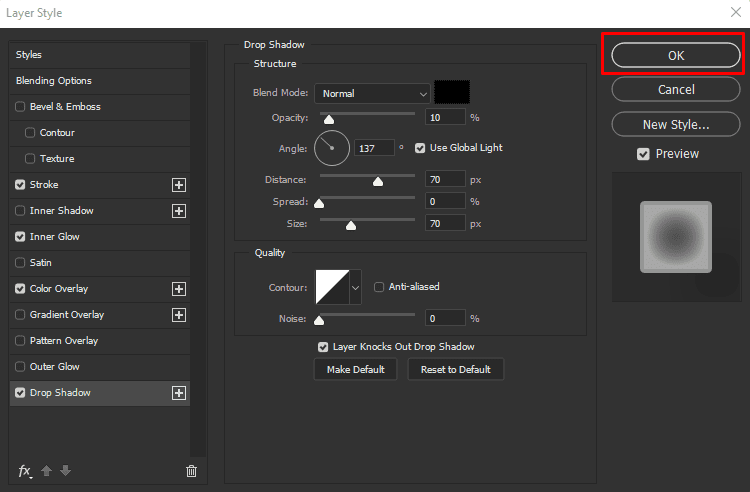Image resolution: width=750 pixels, height=492 pixels.
Task: Enable Bevel & Emboss checkbox
Action: point(20,107)
